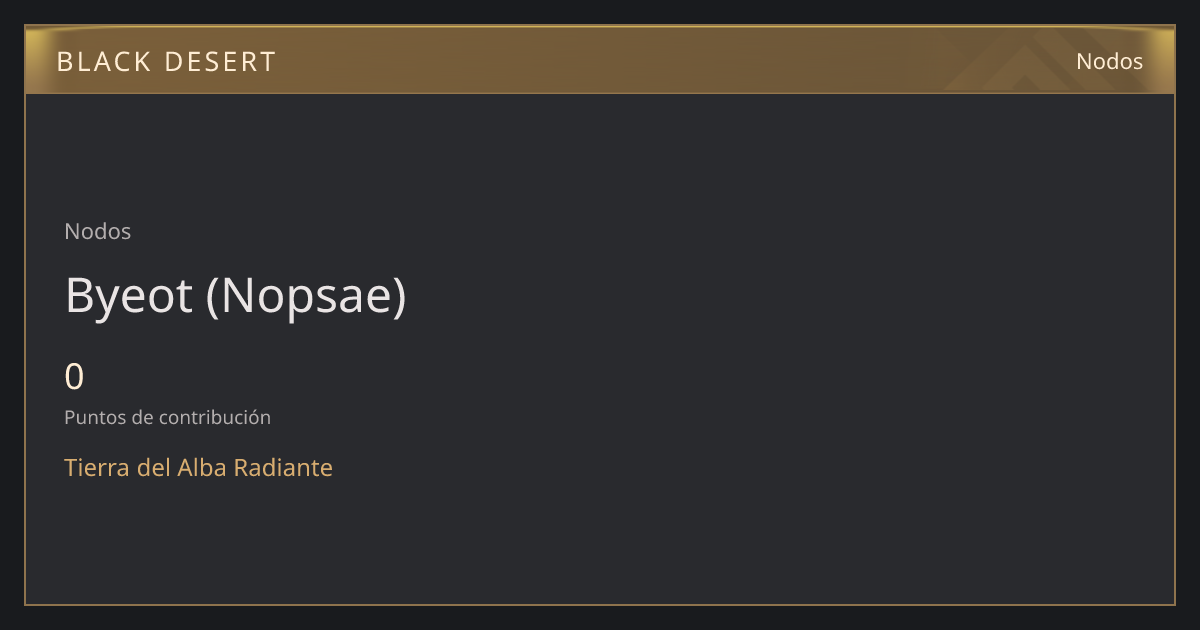This screenshot has height=630, width=1200.
Task: Select the Nodos label in header
Action: tap(1109, 61)
